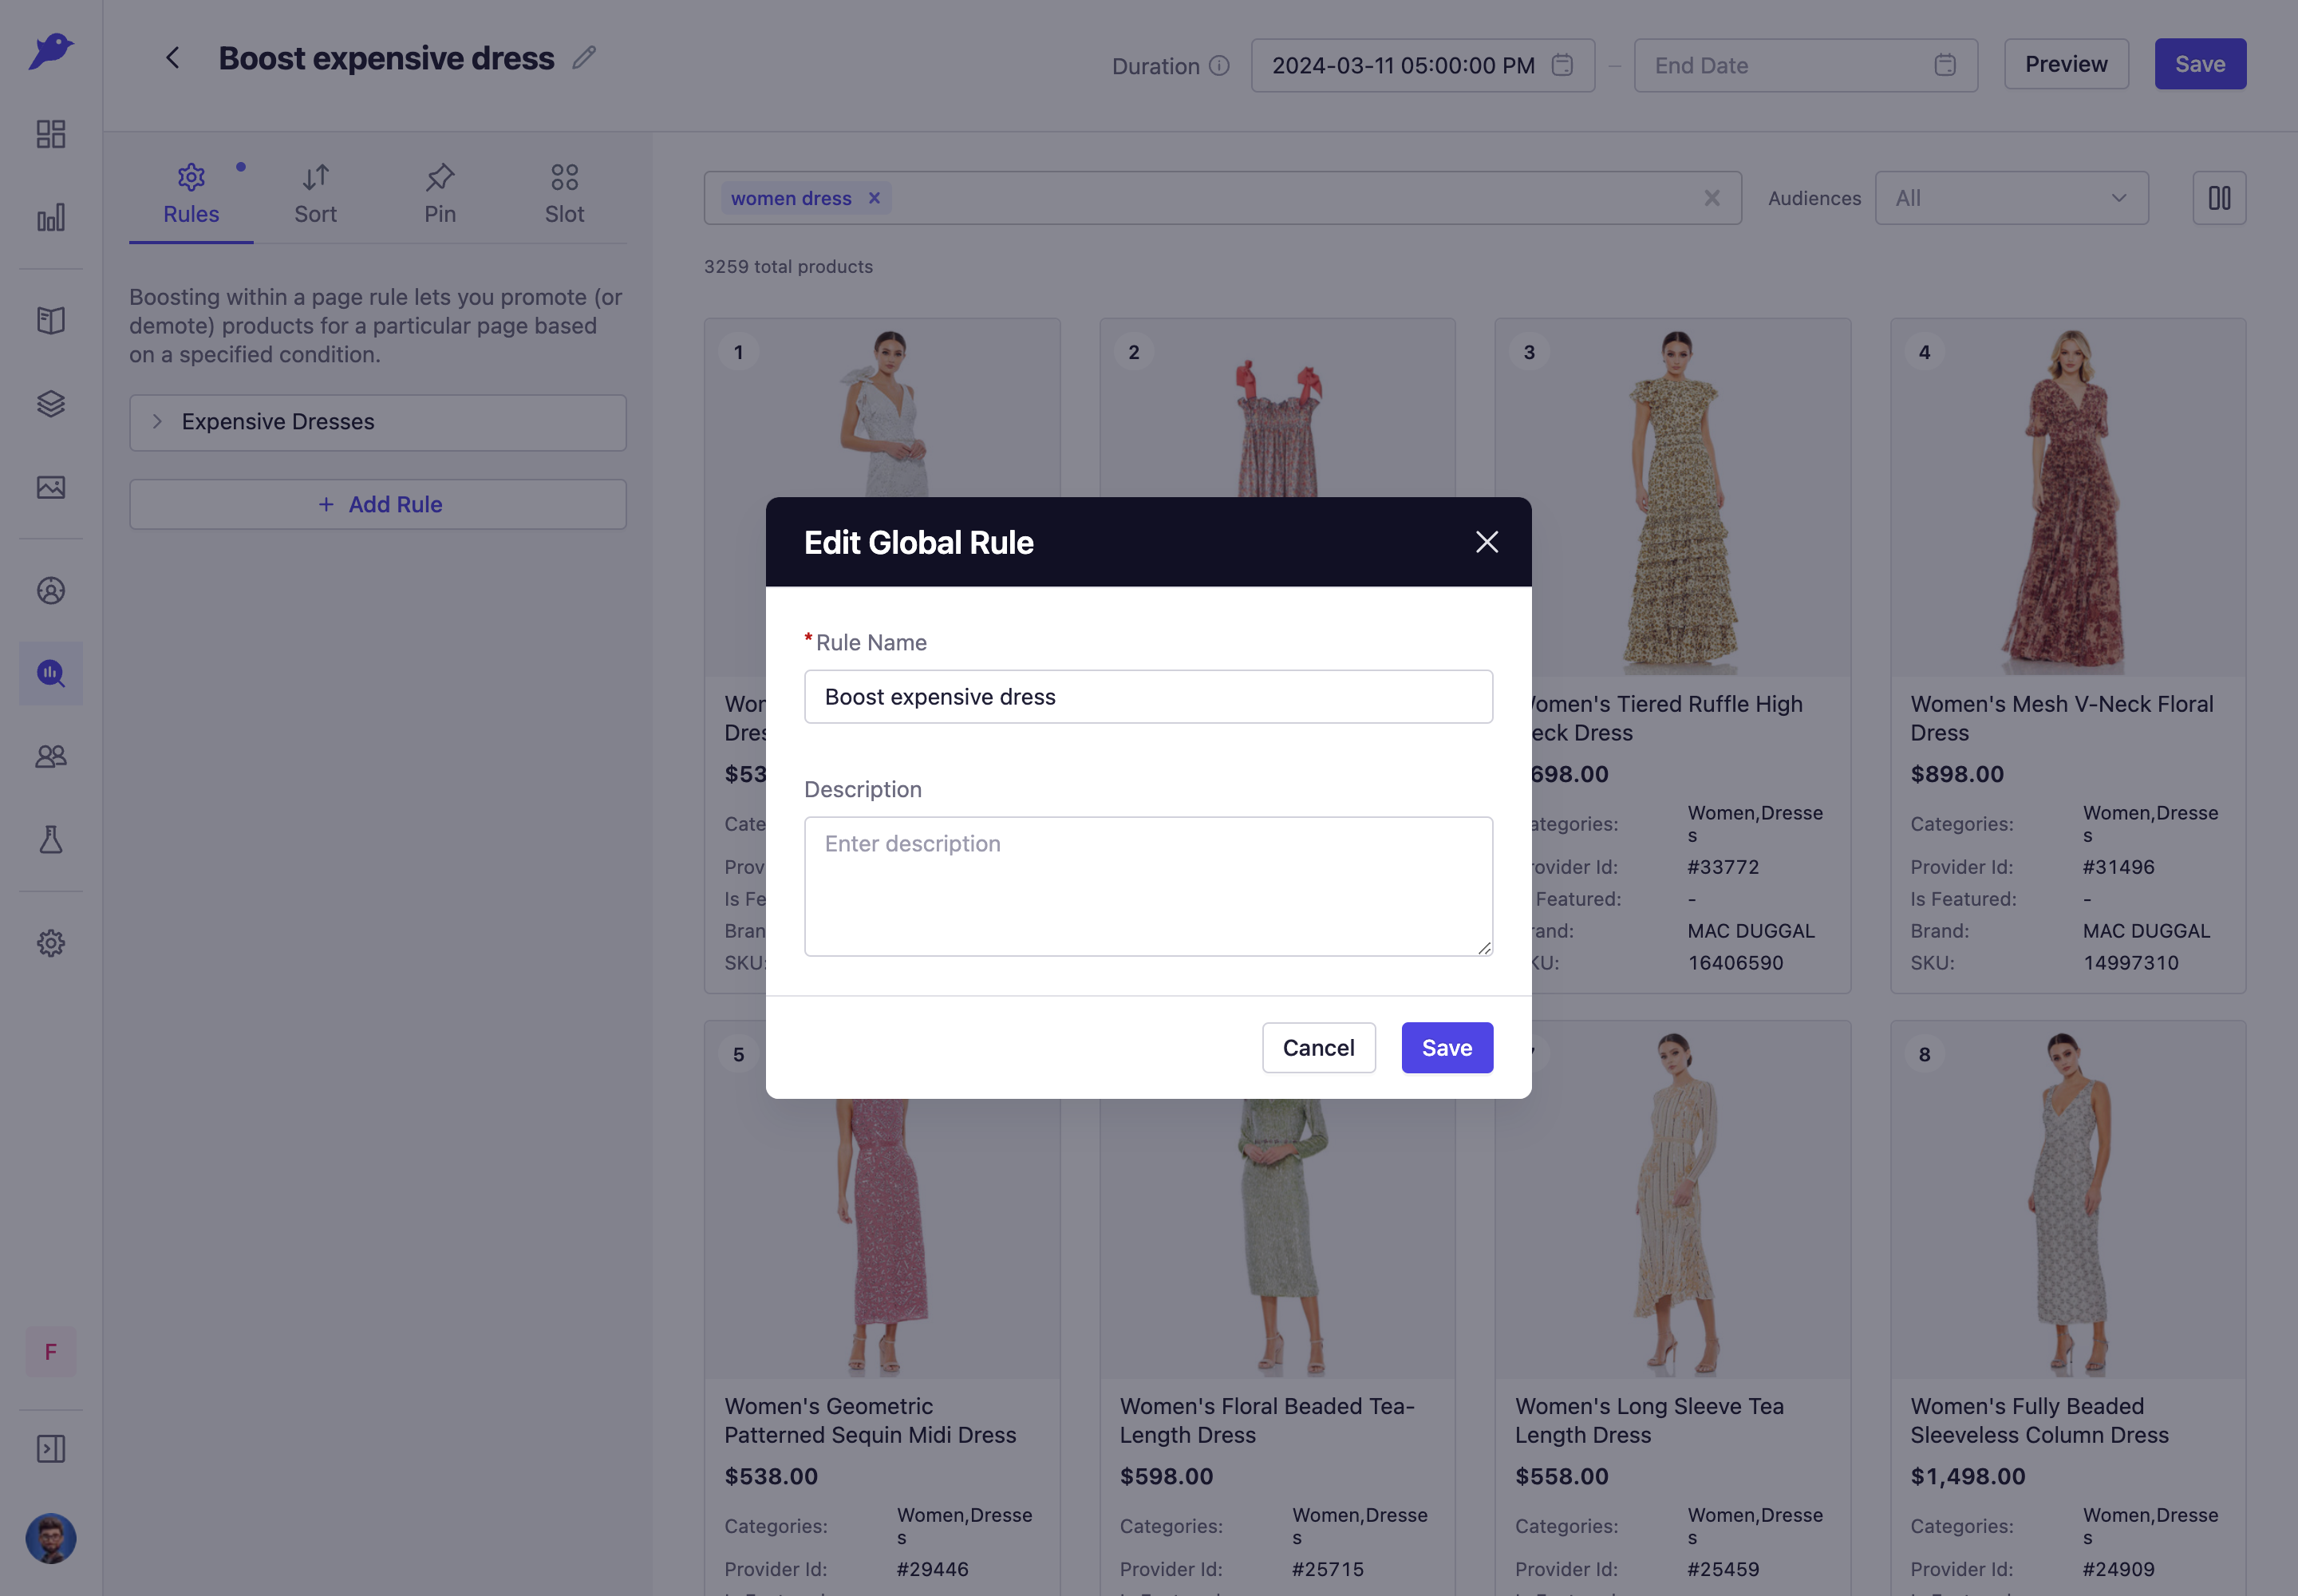Toggle the column layout view icon

pos(2219,198)
